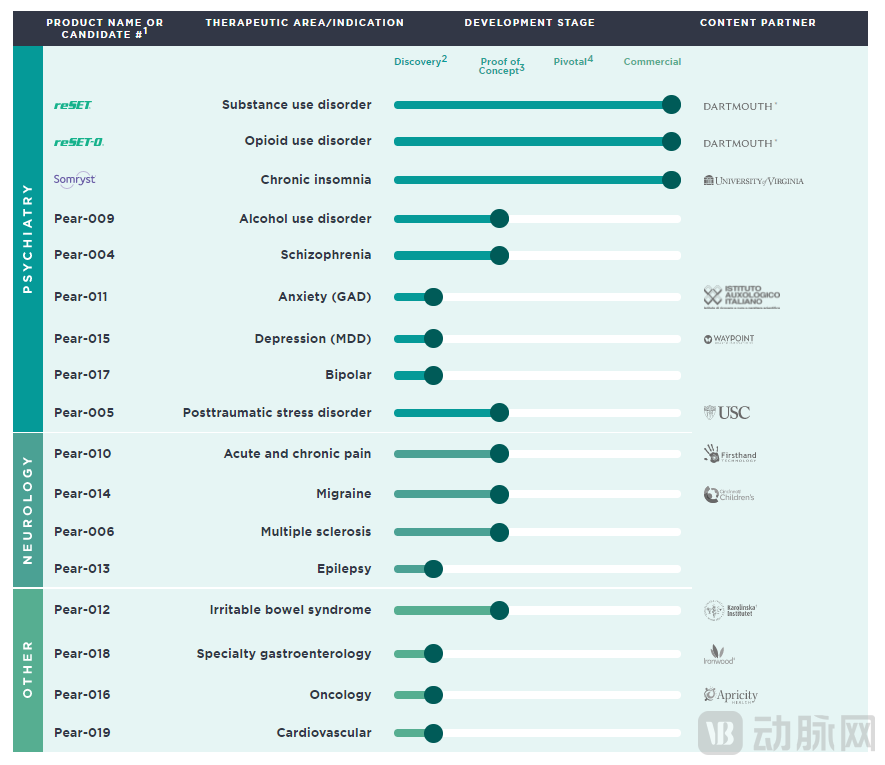Click the Pear-015 candidate name
885x765 pixels.
coord(82,339)
